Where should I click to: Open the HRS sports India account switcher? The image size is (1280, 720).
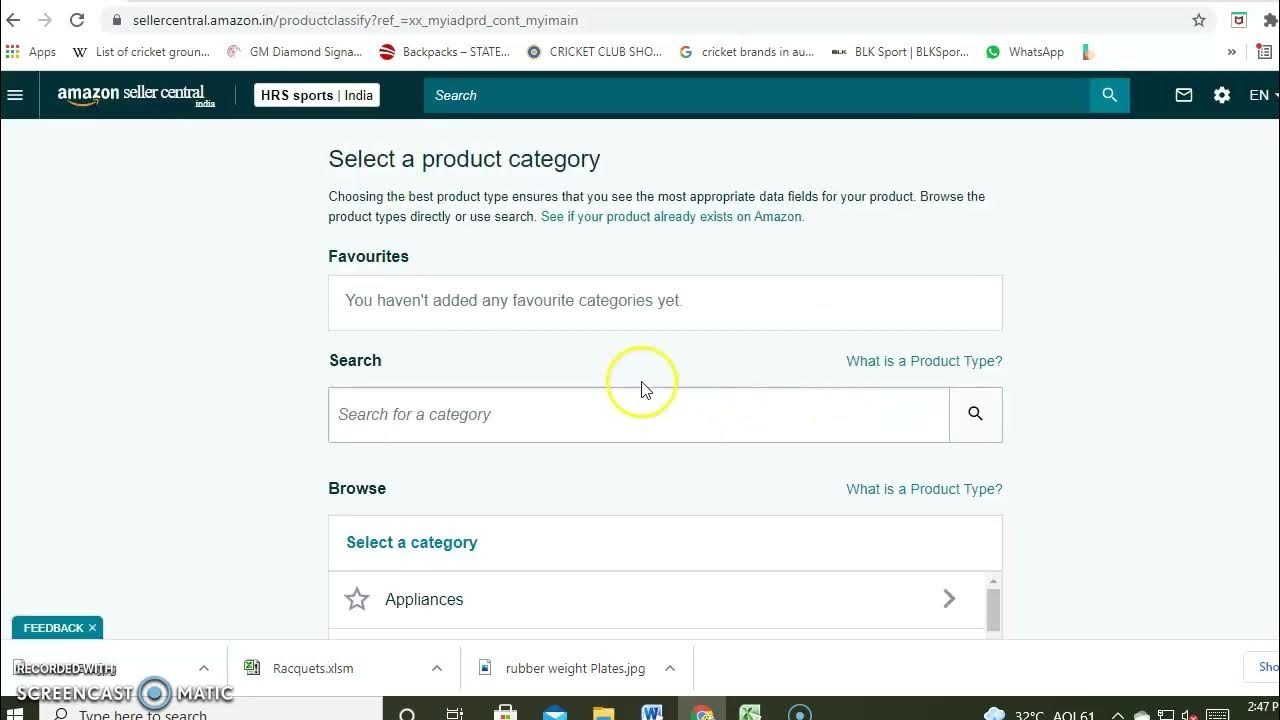(316, 95)
